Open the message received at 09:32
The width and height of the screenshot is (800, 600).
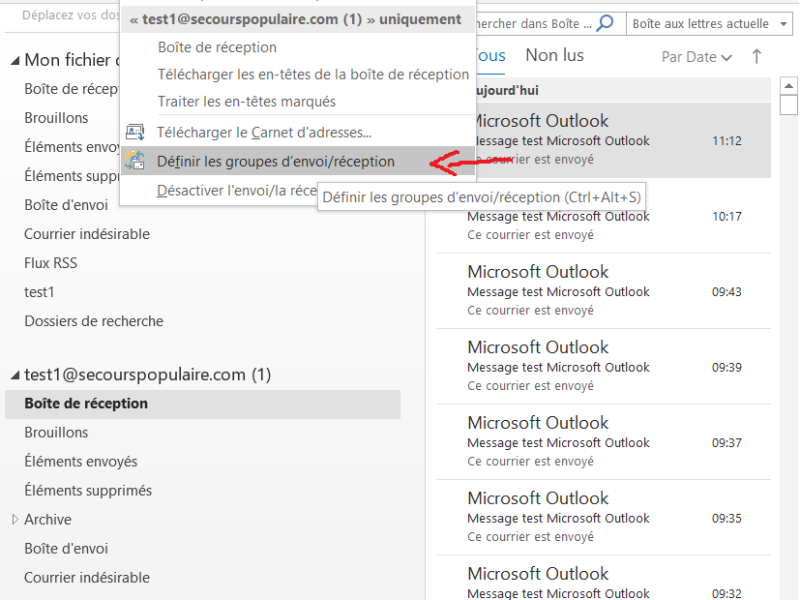click(603, 578)
